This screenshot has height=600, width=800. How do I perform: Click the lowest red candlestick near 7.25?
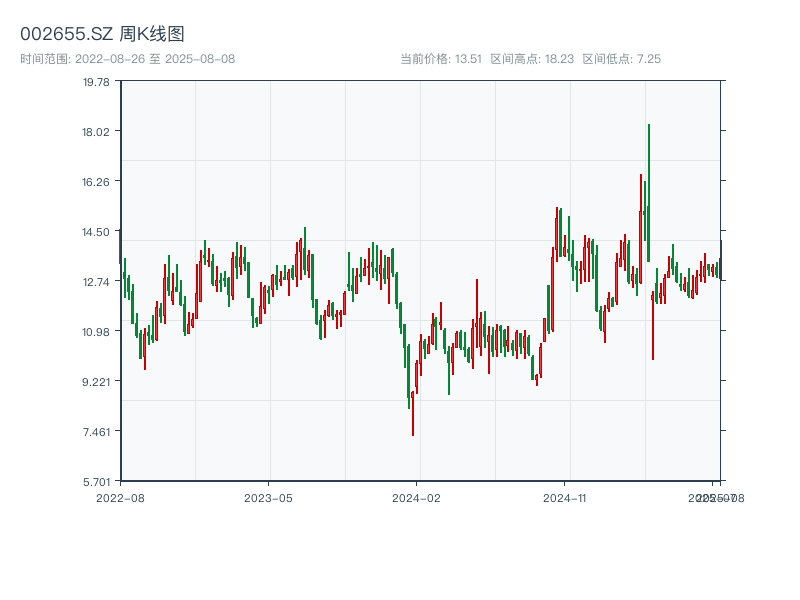click(x=413, y=413)
